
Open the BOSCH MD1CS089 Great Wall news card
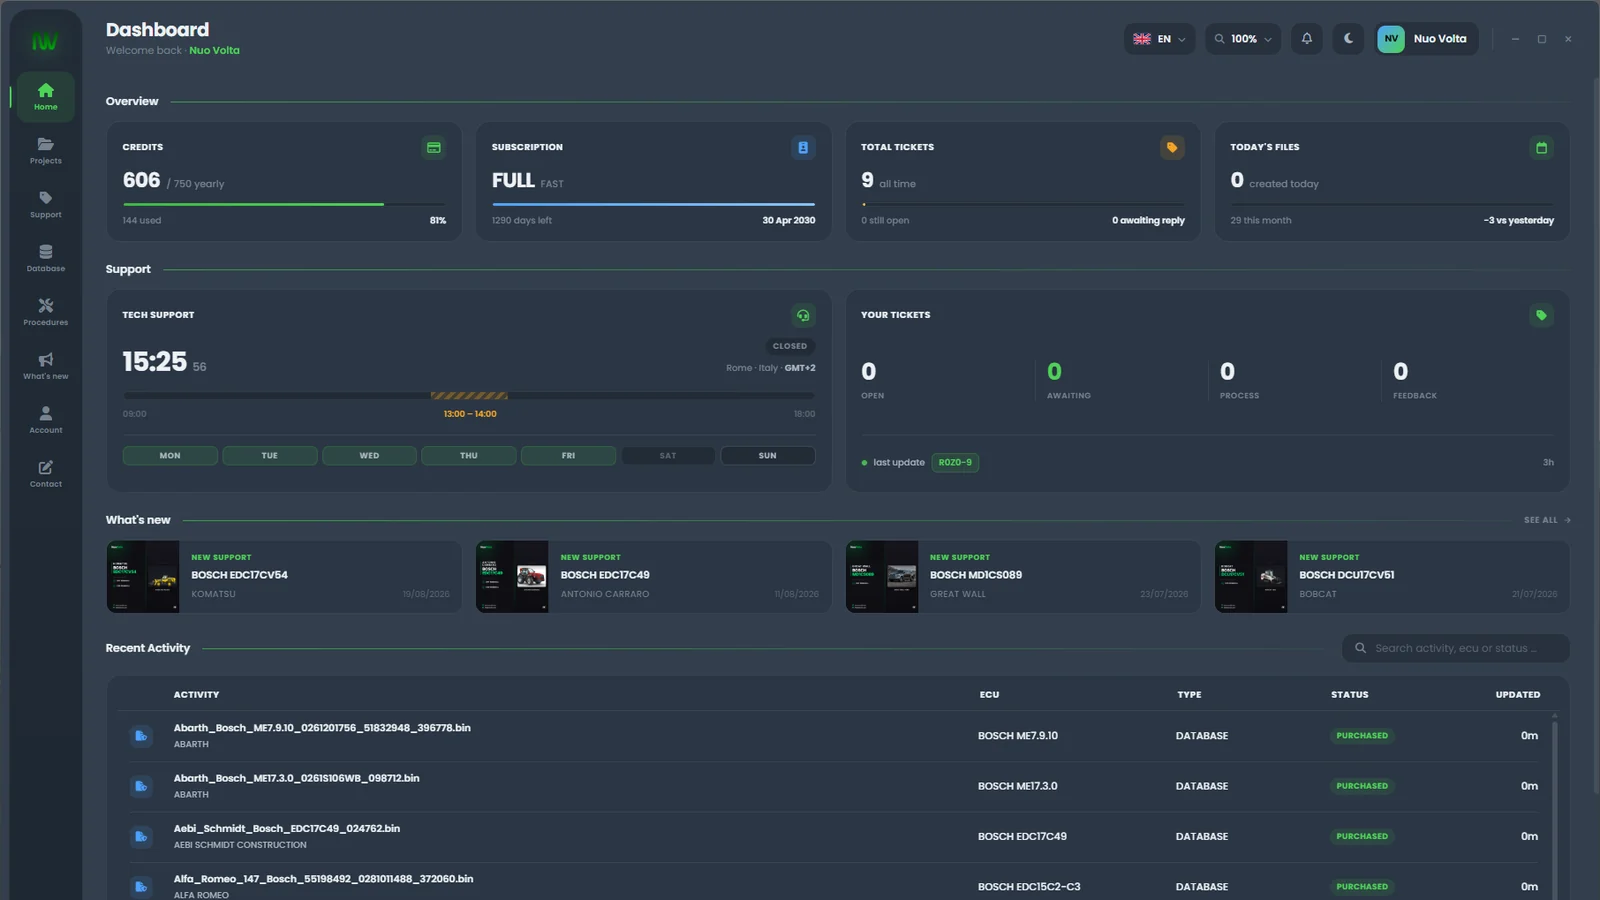1023,577
